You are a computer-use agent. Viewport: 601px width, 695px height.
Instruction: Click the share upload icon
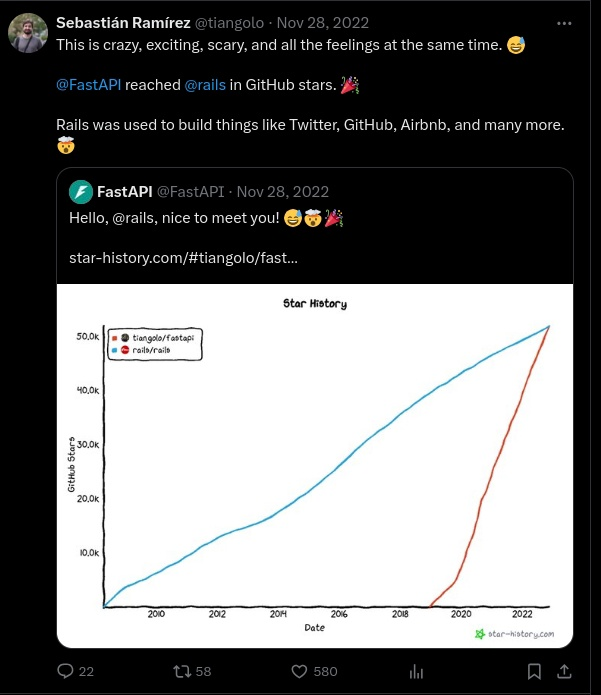564,671
